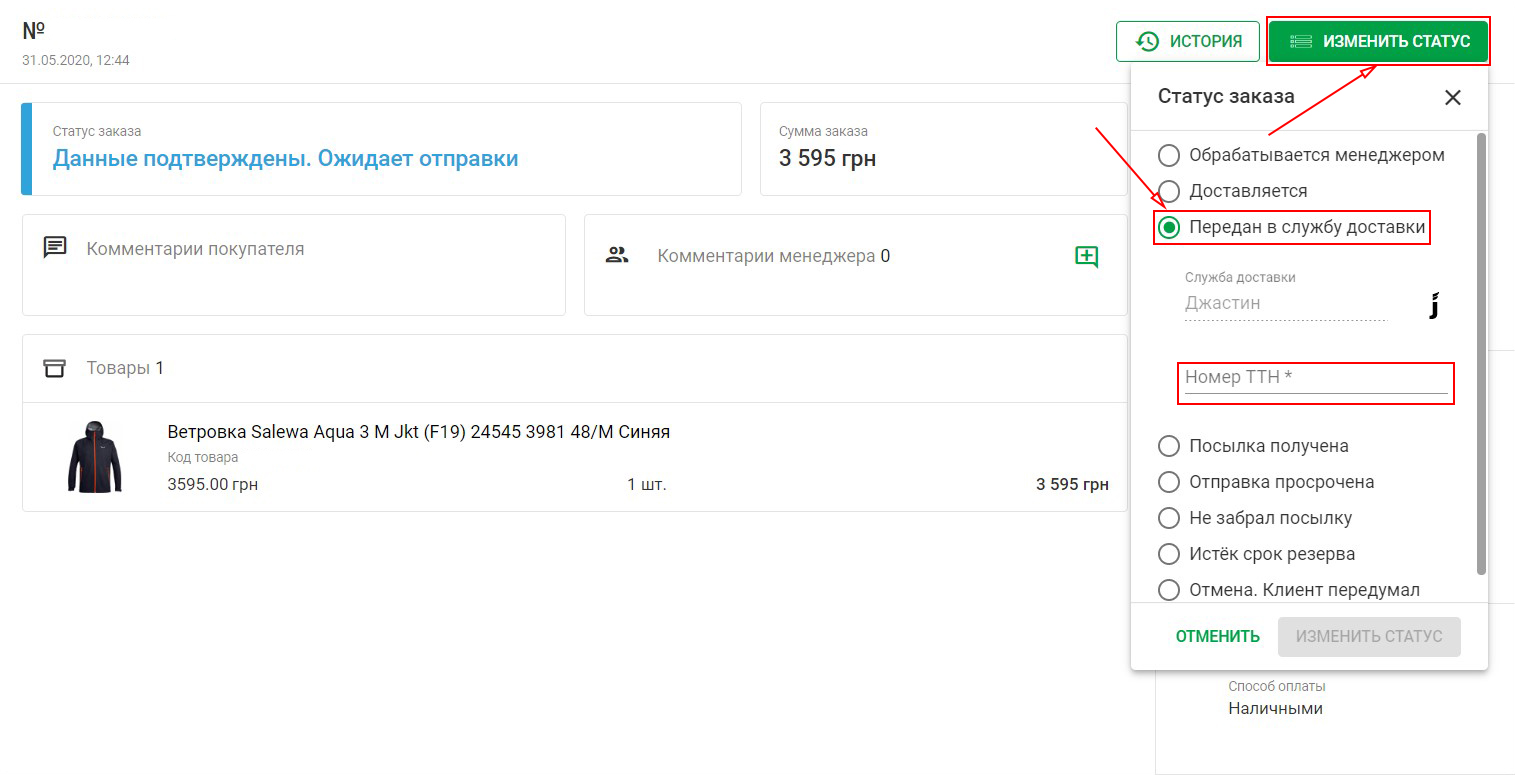
Task: Click the Код товара label
Action: [203, 458]
